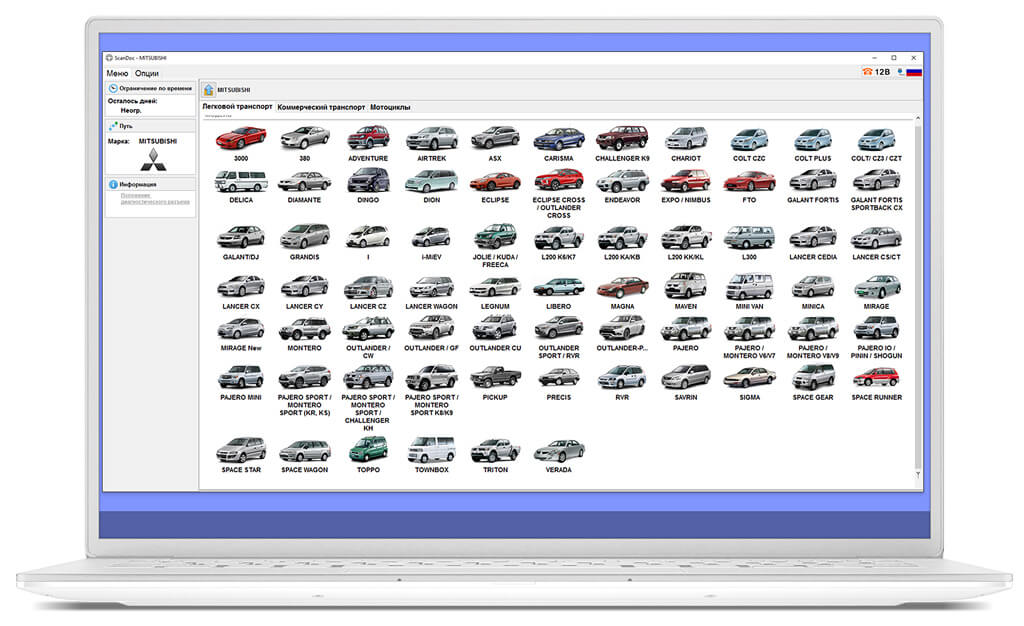Click the Информация panel header
Screen dimensions: 1024x626
pyautogui.click(x=150, y=185)
